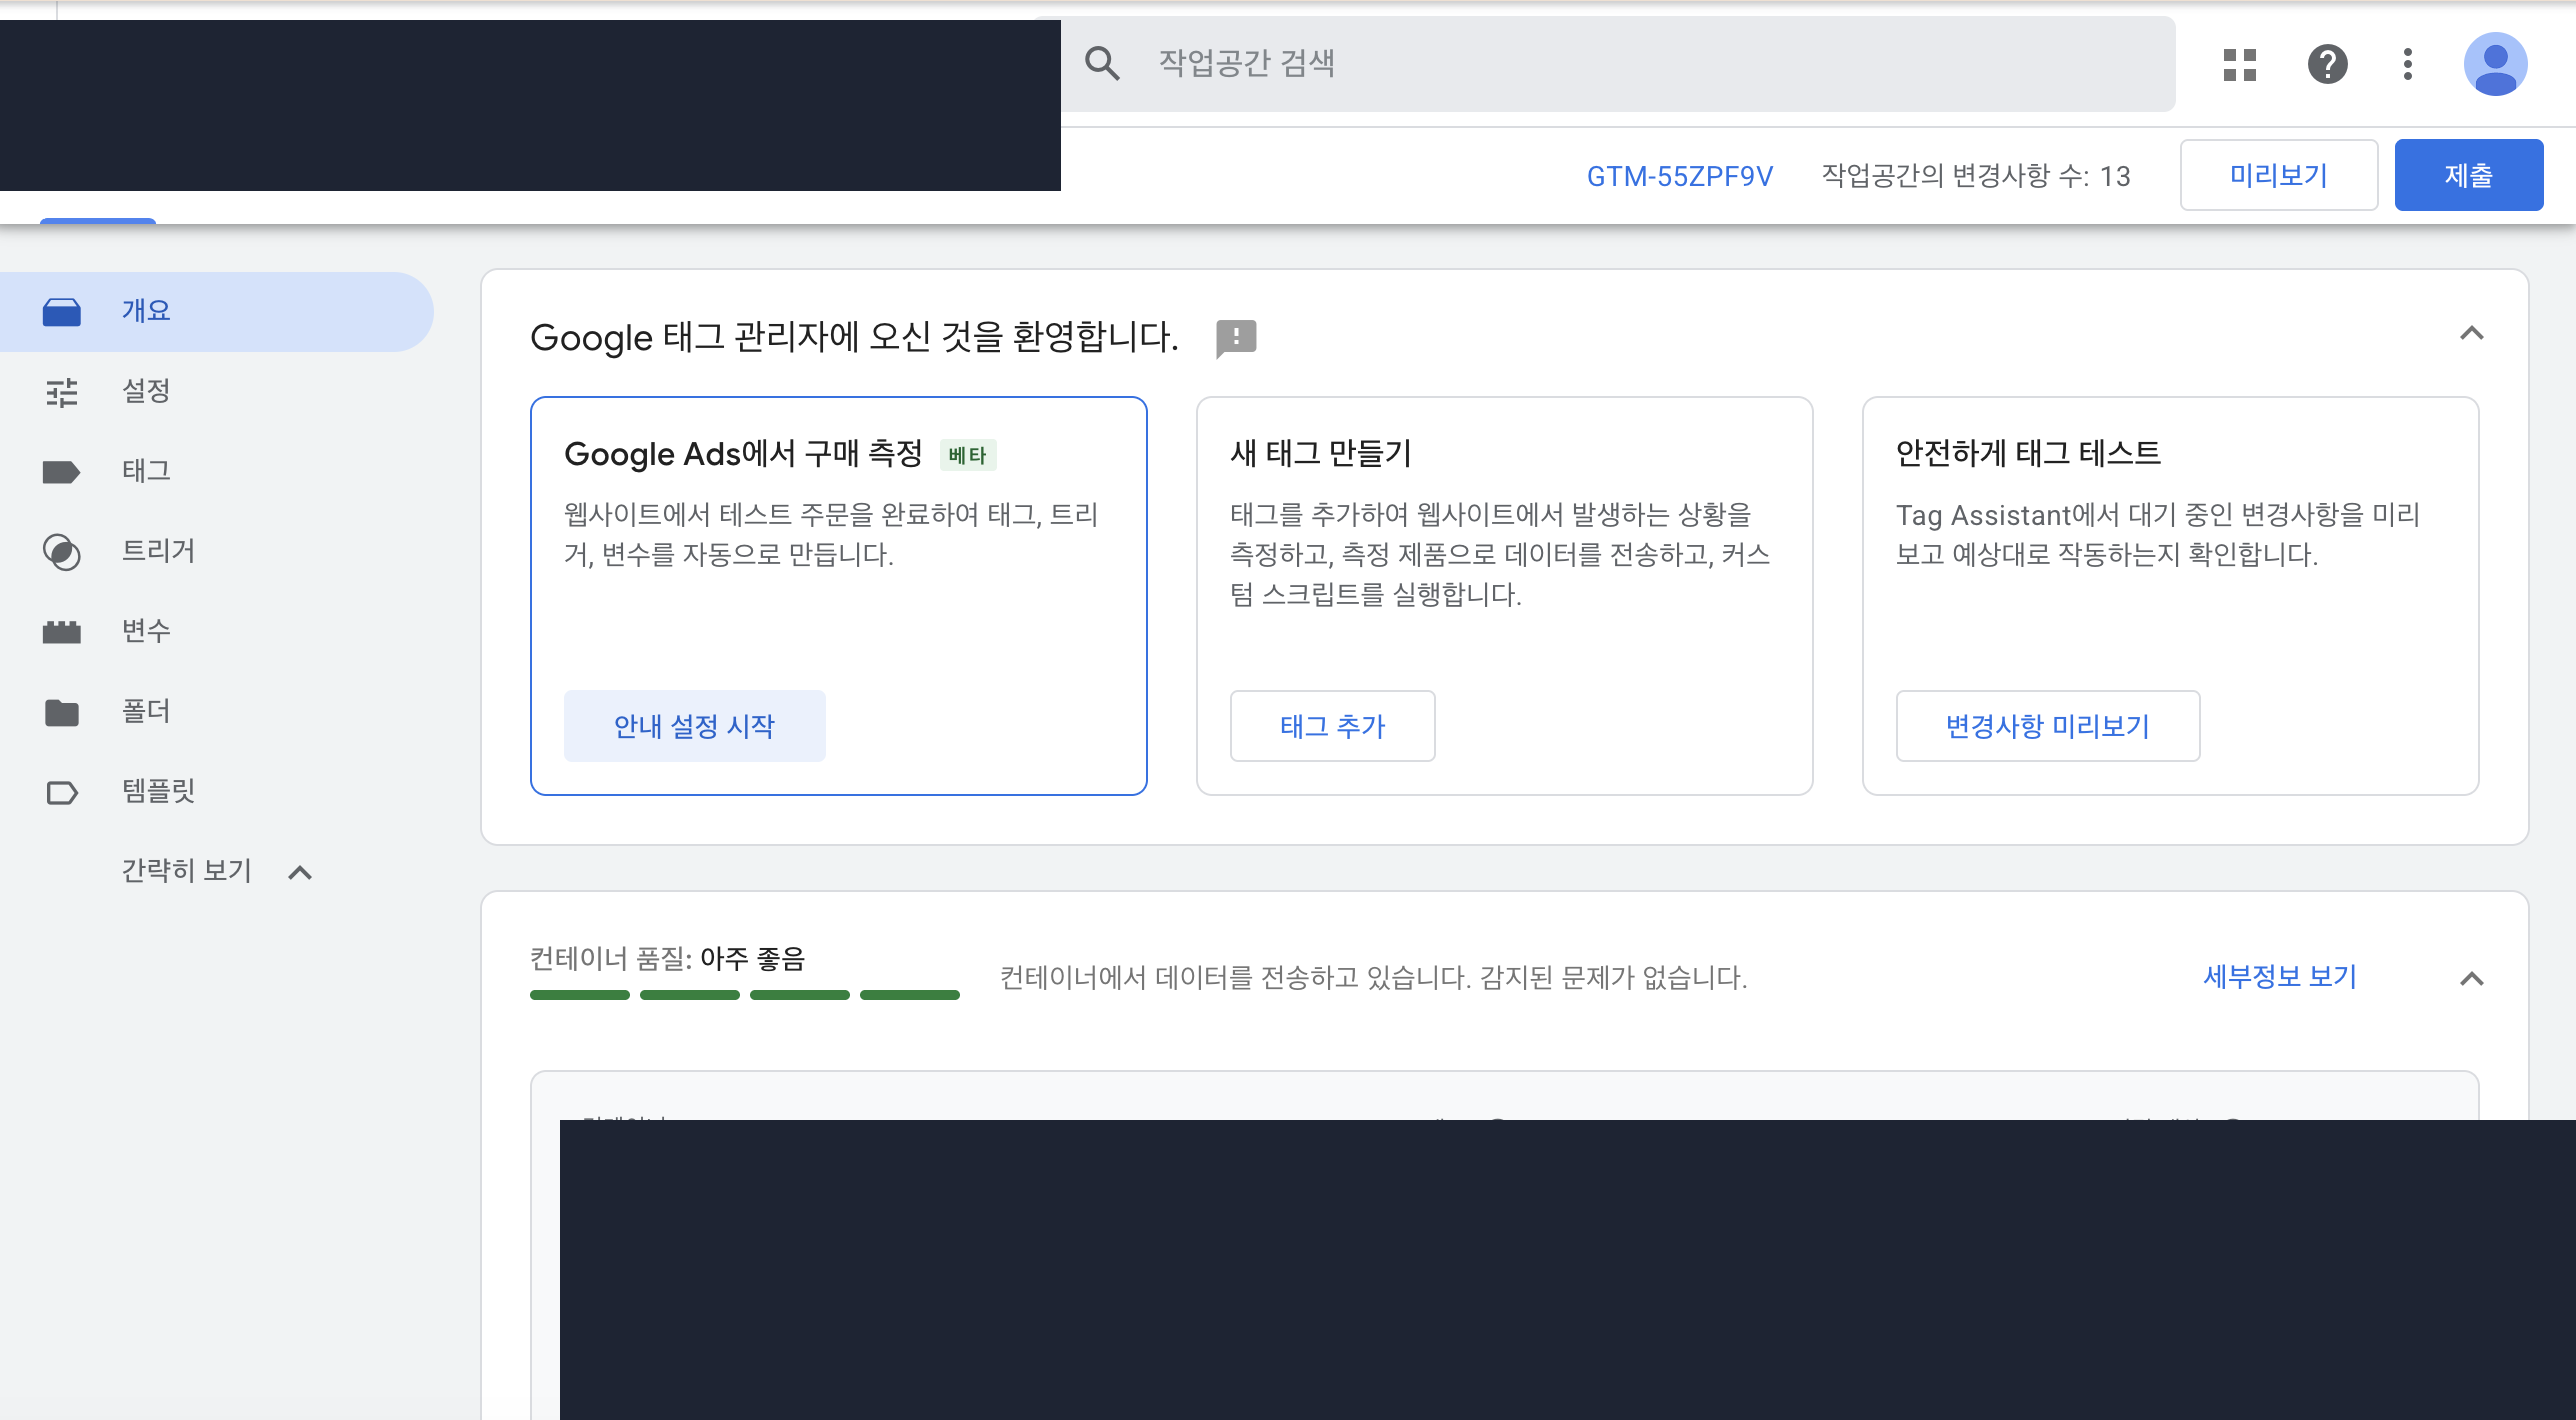Open the user account avatar
This screenshot has width=2576, height=1420.
(2495, 64)
